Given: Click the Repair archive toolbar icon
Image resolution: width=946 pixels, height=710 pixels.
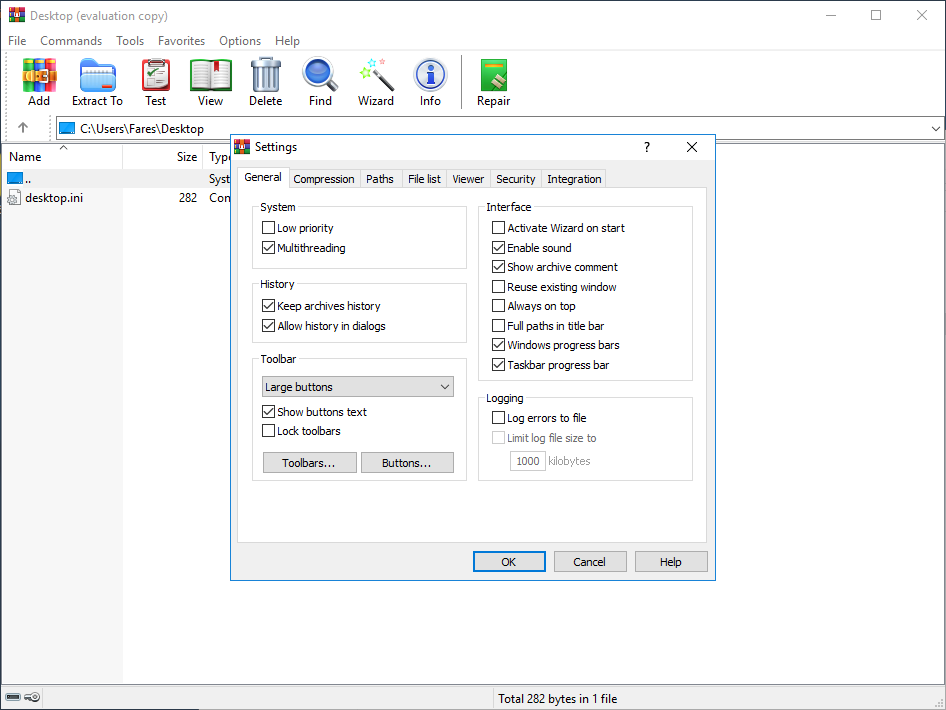Looking at the screenshot, I should click(x=494, y=75).
